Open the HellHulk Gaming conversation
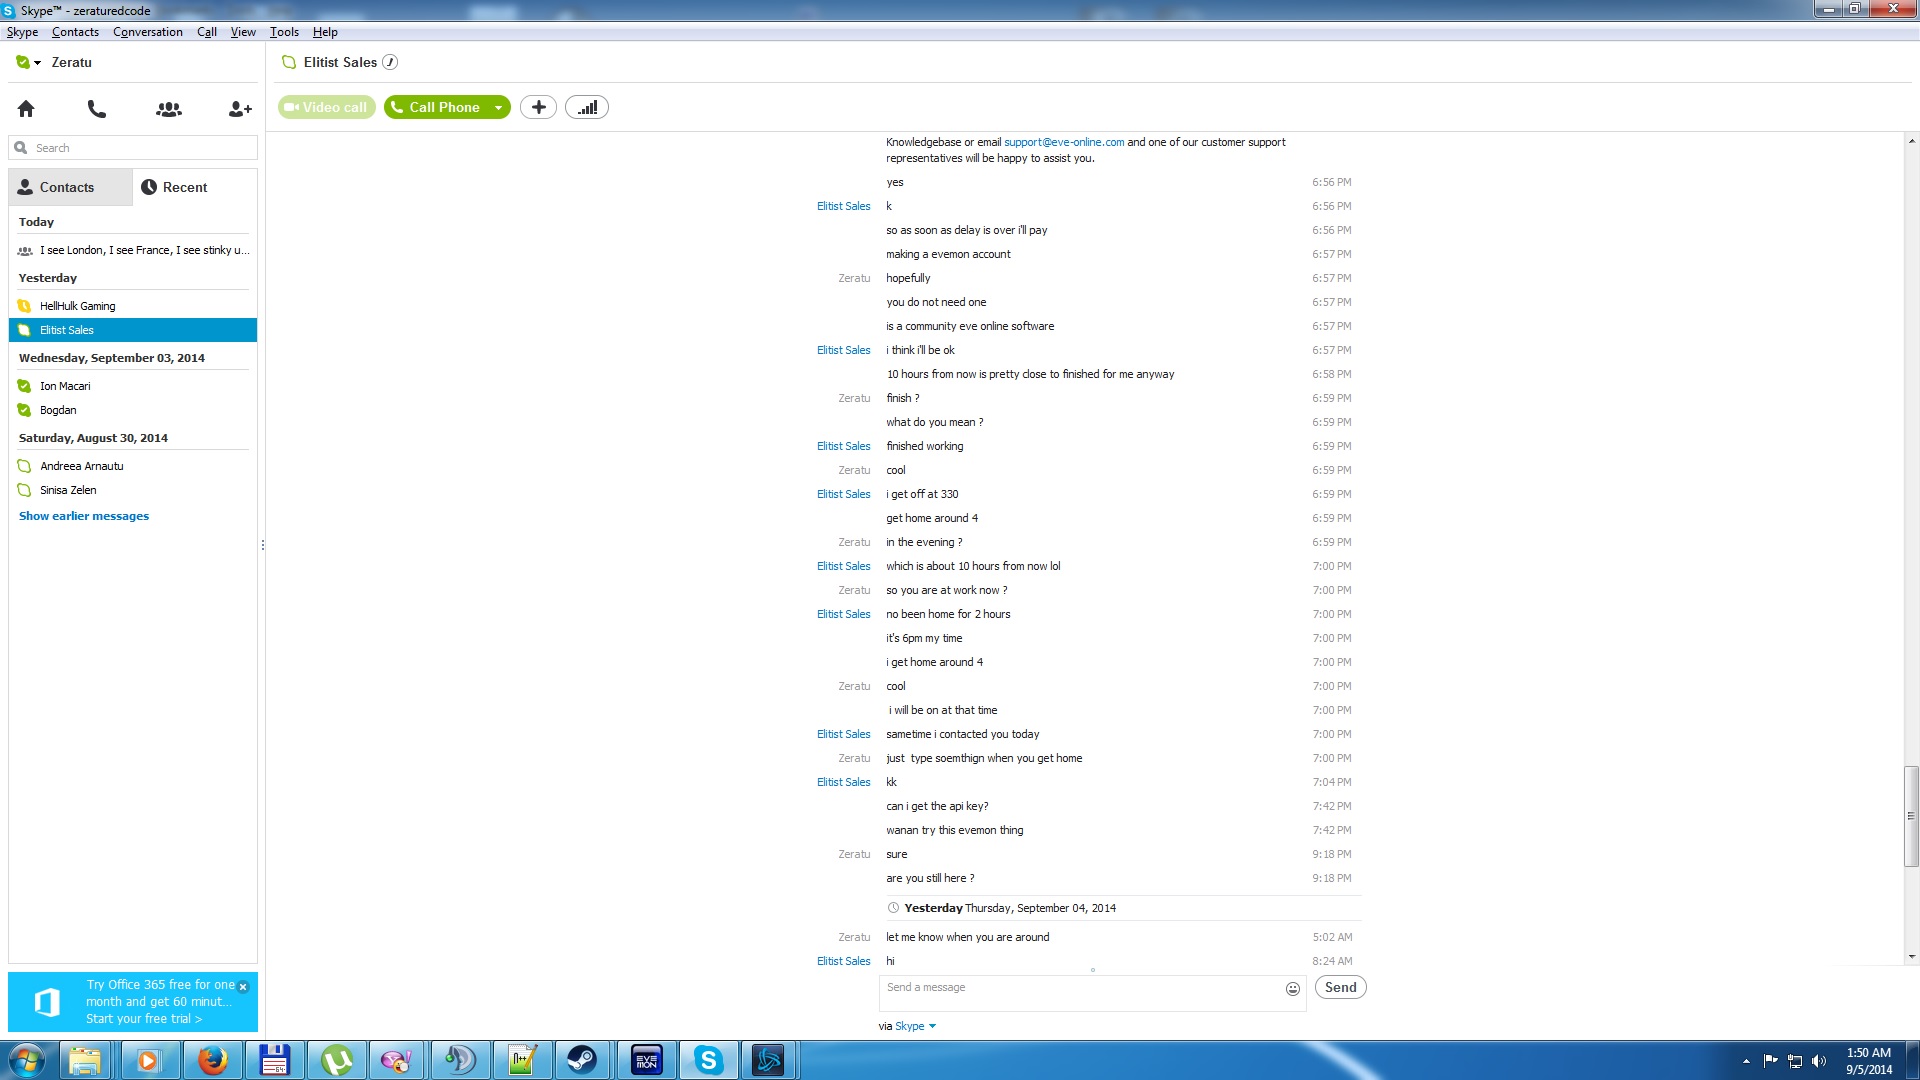This screenshot has width=1920, height=1080. pyautogui.click(x=133, y=306)
